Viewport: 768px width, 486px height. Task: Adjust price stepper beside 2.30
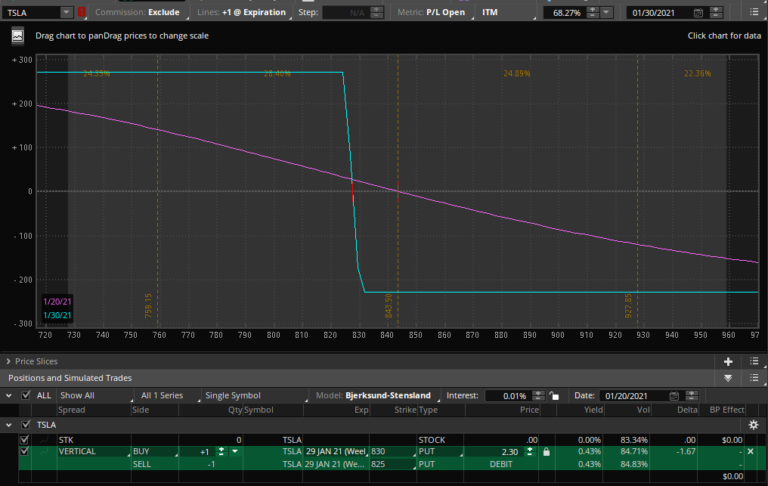tap(530, 452)
